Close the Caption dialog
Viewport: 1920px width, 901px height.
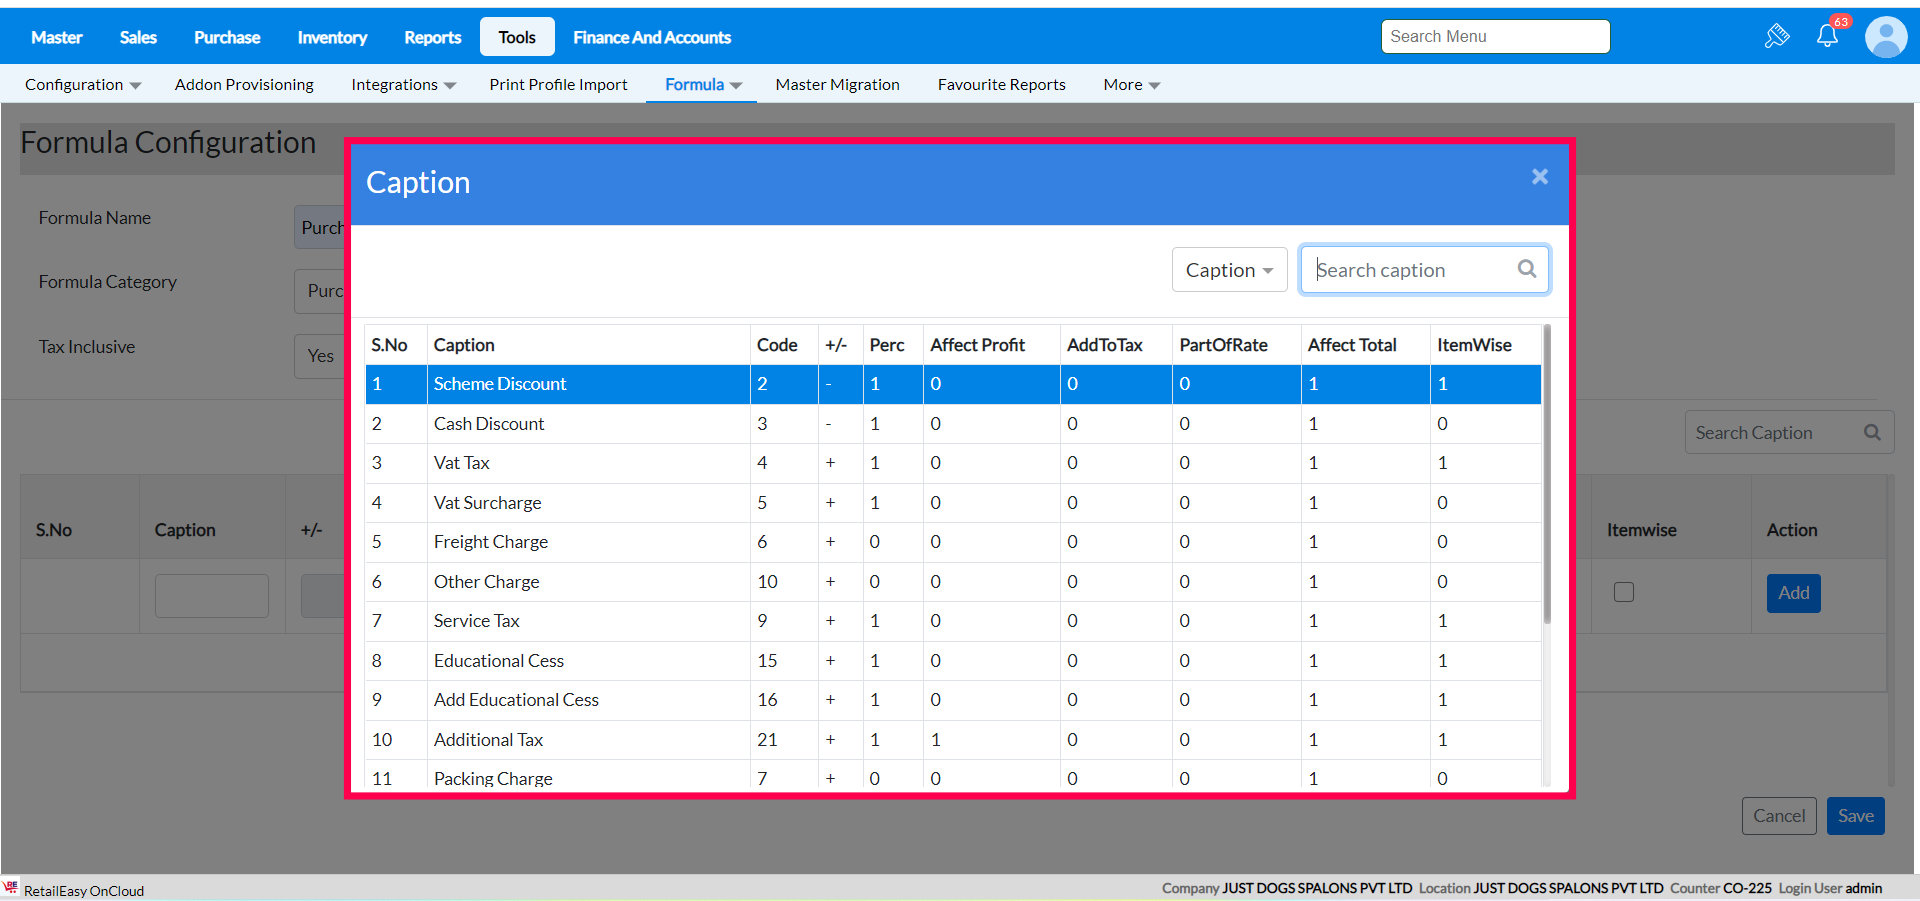pyautogui.click(x=1539, y=177)
